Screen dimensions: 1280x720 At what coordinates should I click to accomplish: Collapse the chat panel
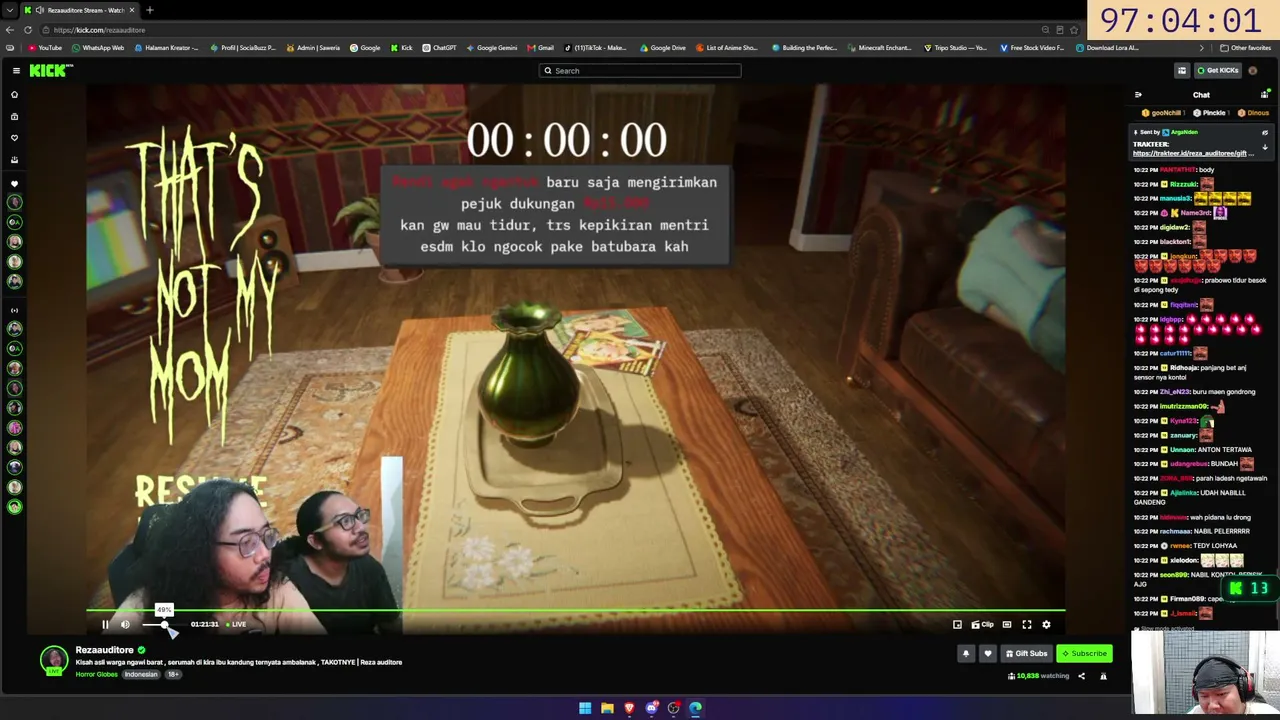1138,95
